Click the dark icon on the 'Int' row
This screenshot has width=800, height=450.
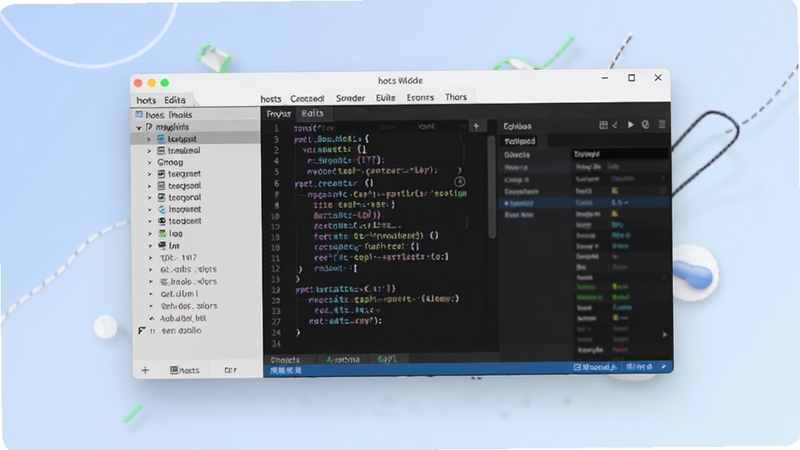tap(162, 245)
